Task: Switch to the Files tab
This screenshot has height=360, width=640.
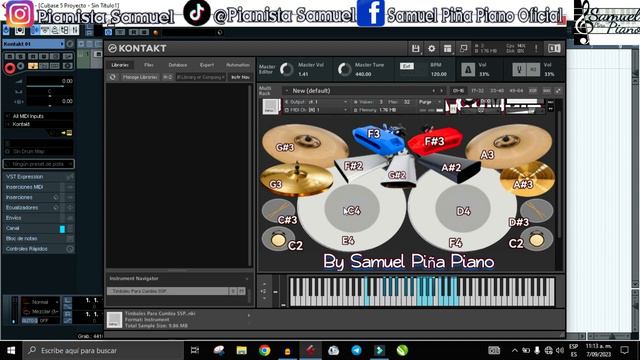Action: click(149, 65)
